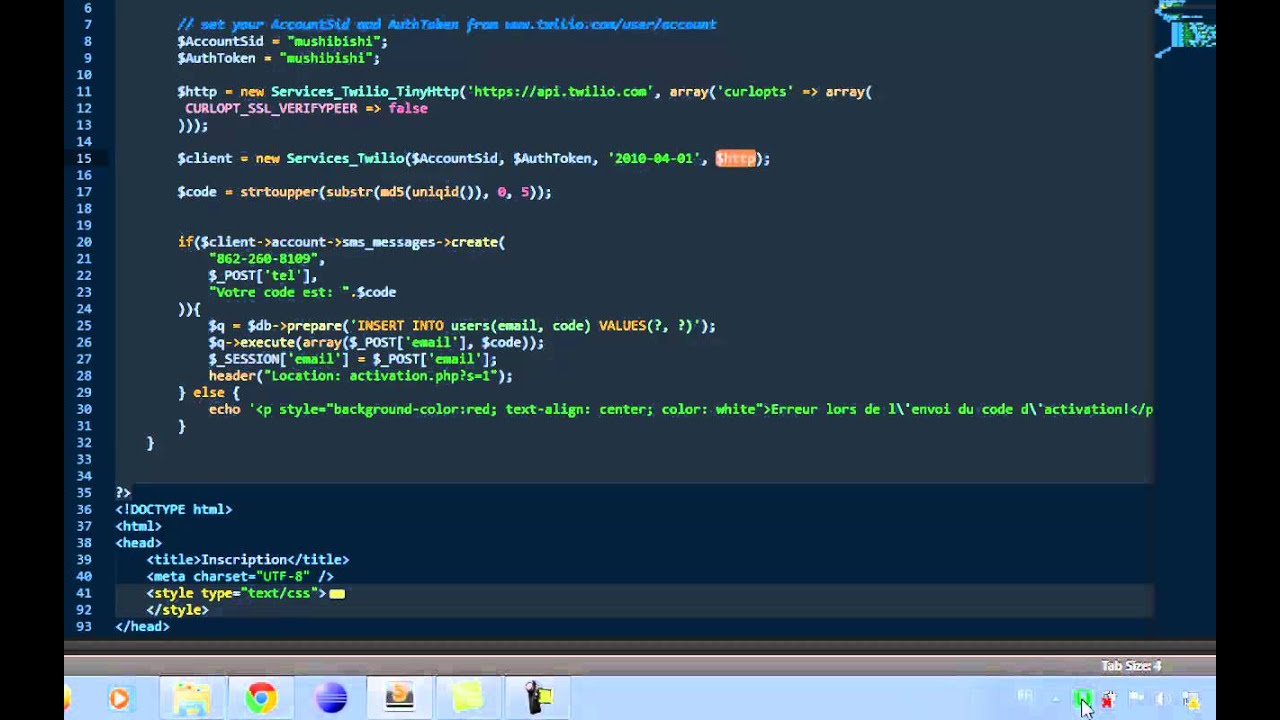1280x720 pixels.
Task: Open the Tab Size: 4 status selector
Action: click(x=1131, y=666)
